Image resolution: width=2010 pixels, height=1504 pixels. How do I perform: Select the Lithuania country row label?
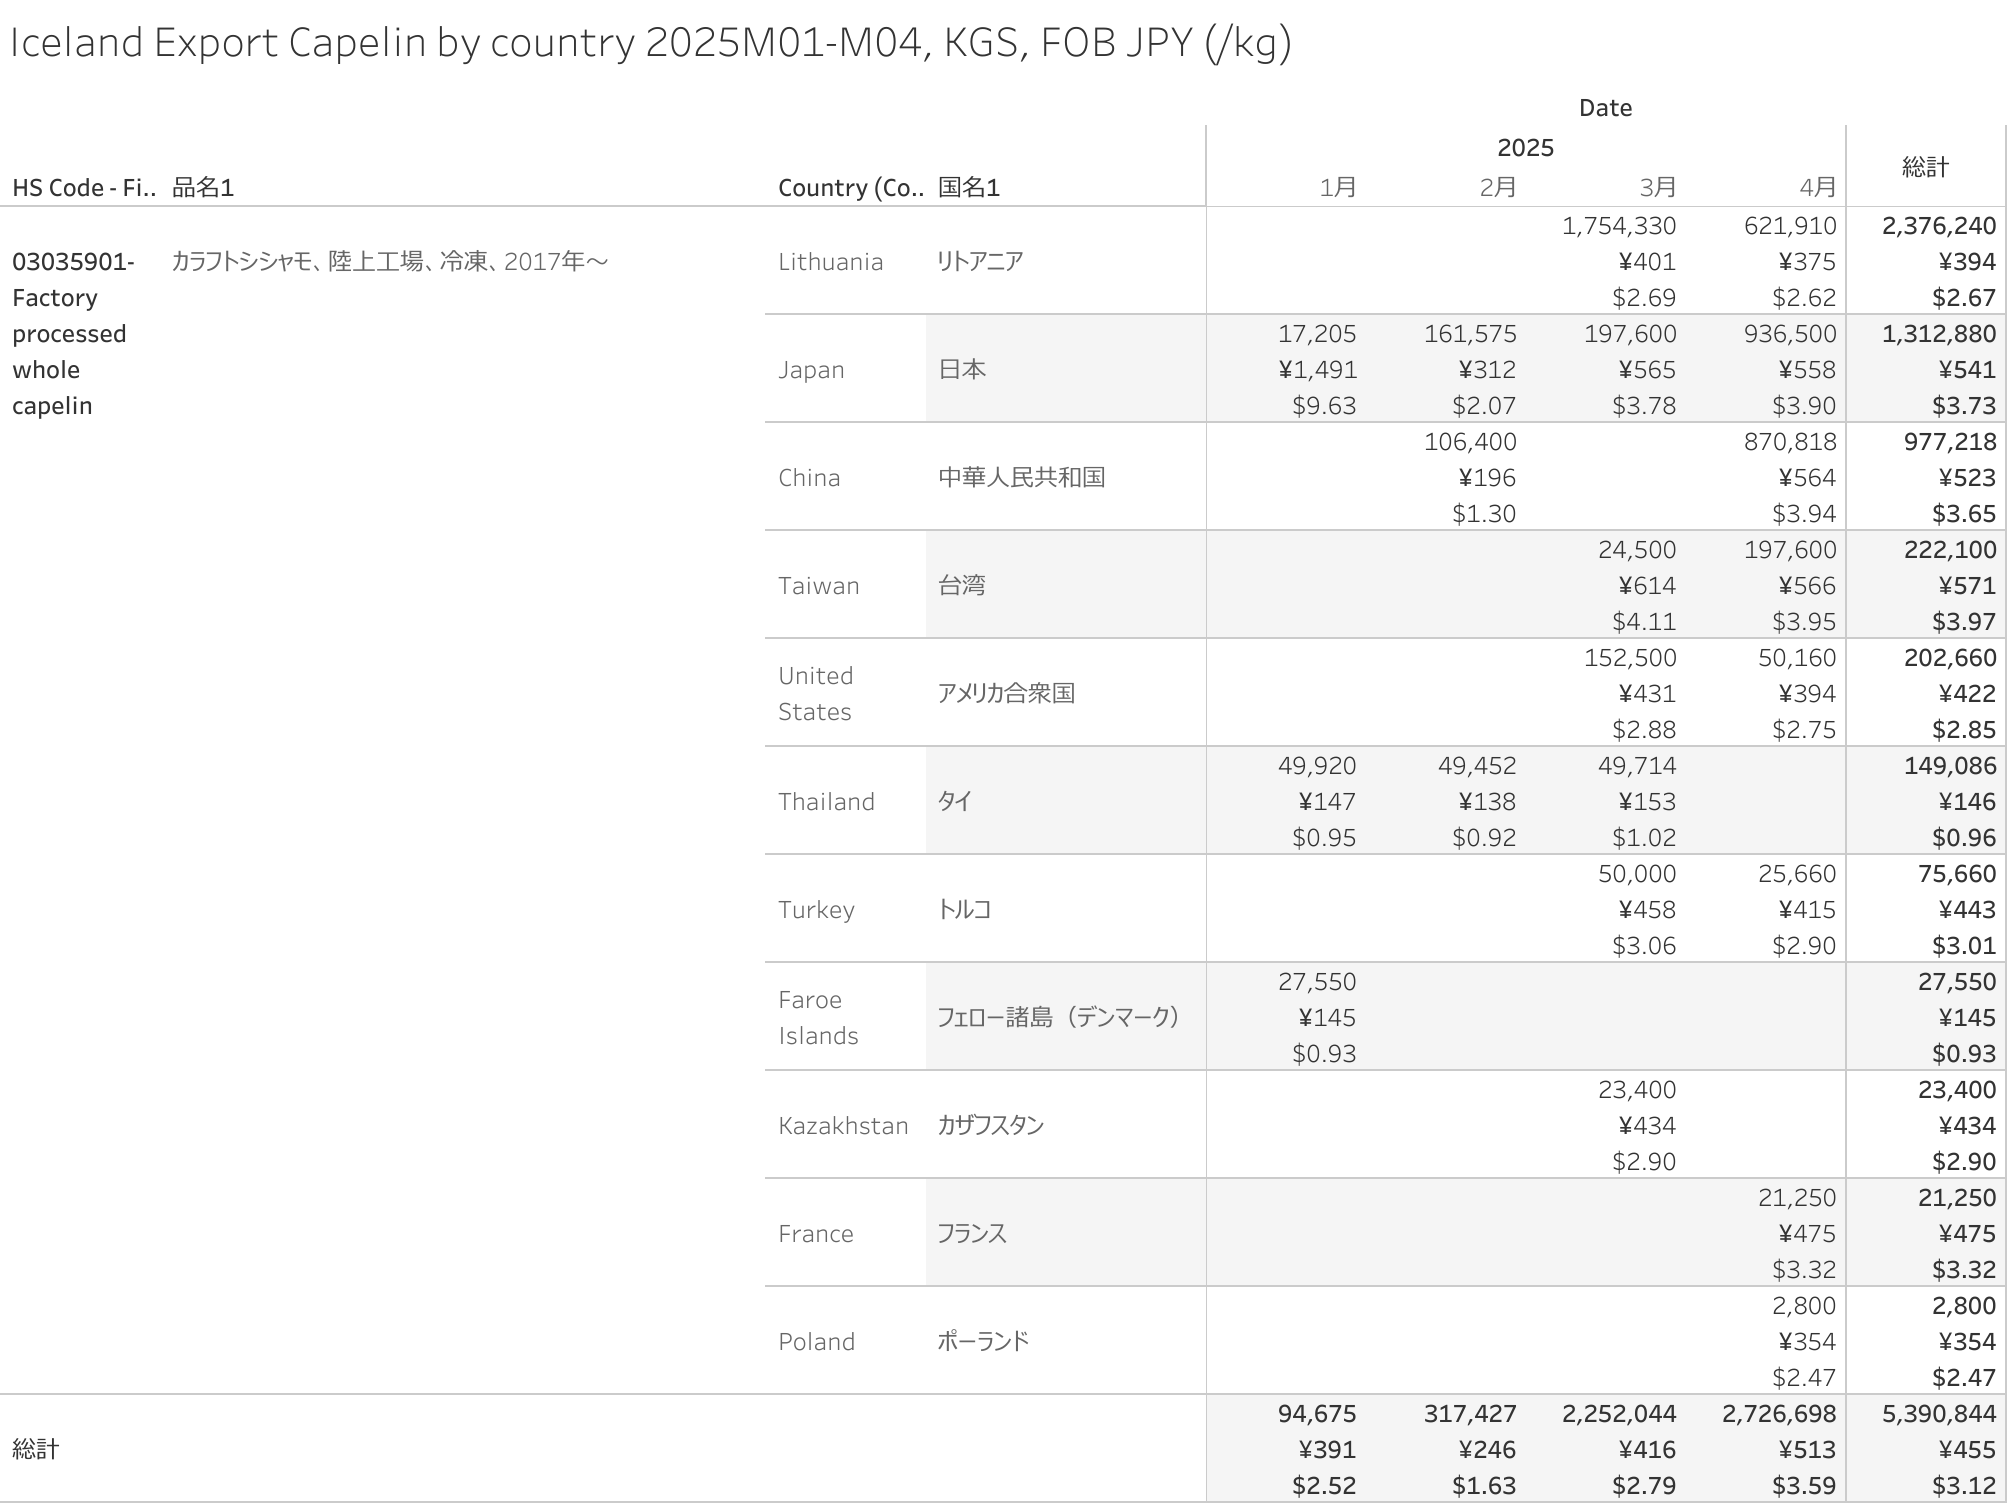(831, 262)
